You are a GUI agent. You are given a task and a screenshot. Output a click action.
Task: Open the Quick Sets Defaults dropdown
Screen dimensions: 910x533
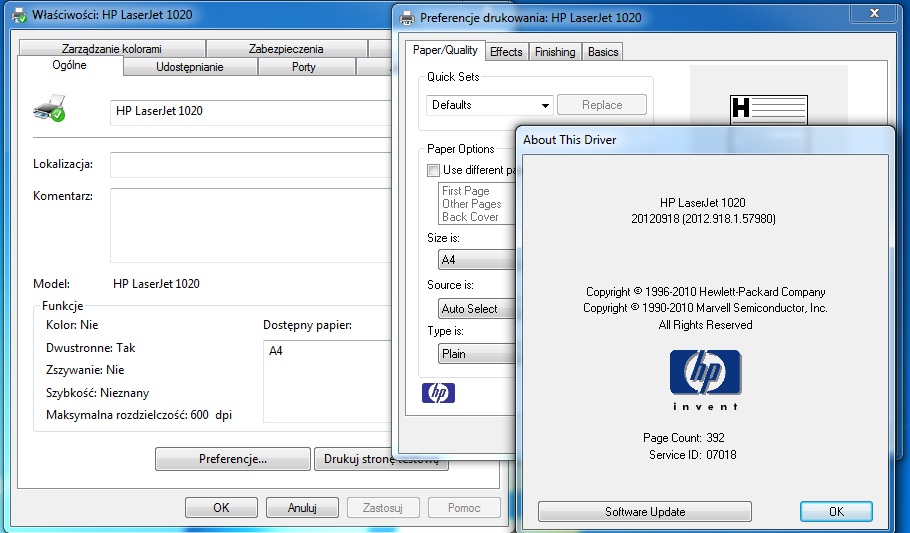click(489, 105)
